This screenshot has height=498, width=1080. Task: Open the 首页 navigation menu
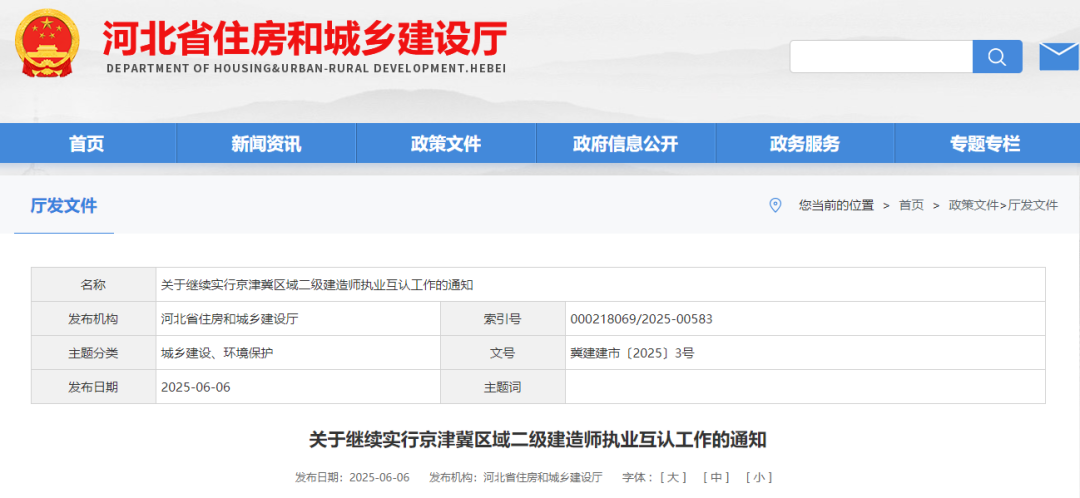[x=87, y=143]
